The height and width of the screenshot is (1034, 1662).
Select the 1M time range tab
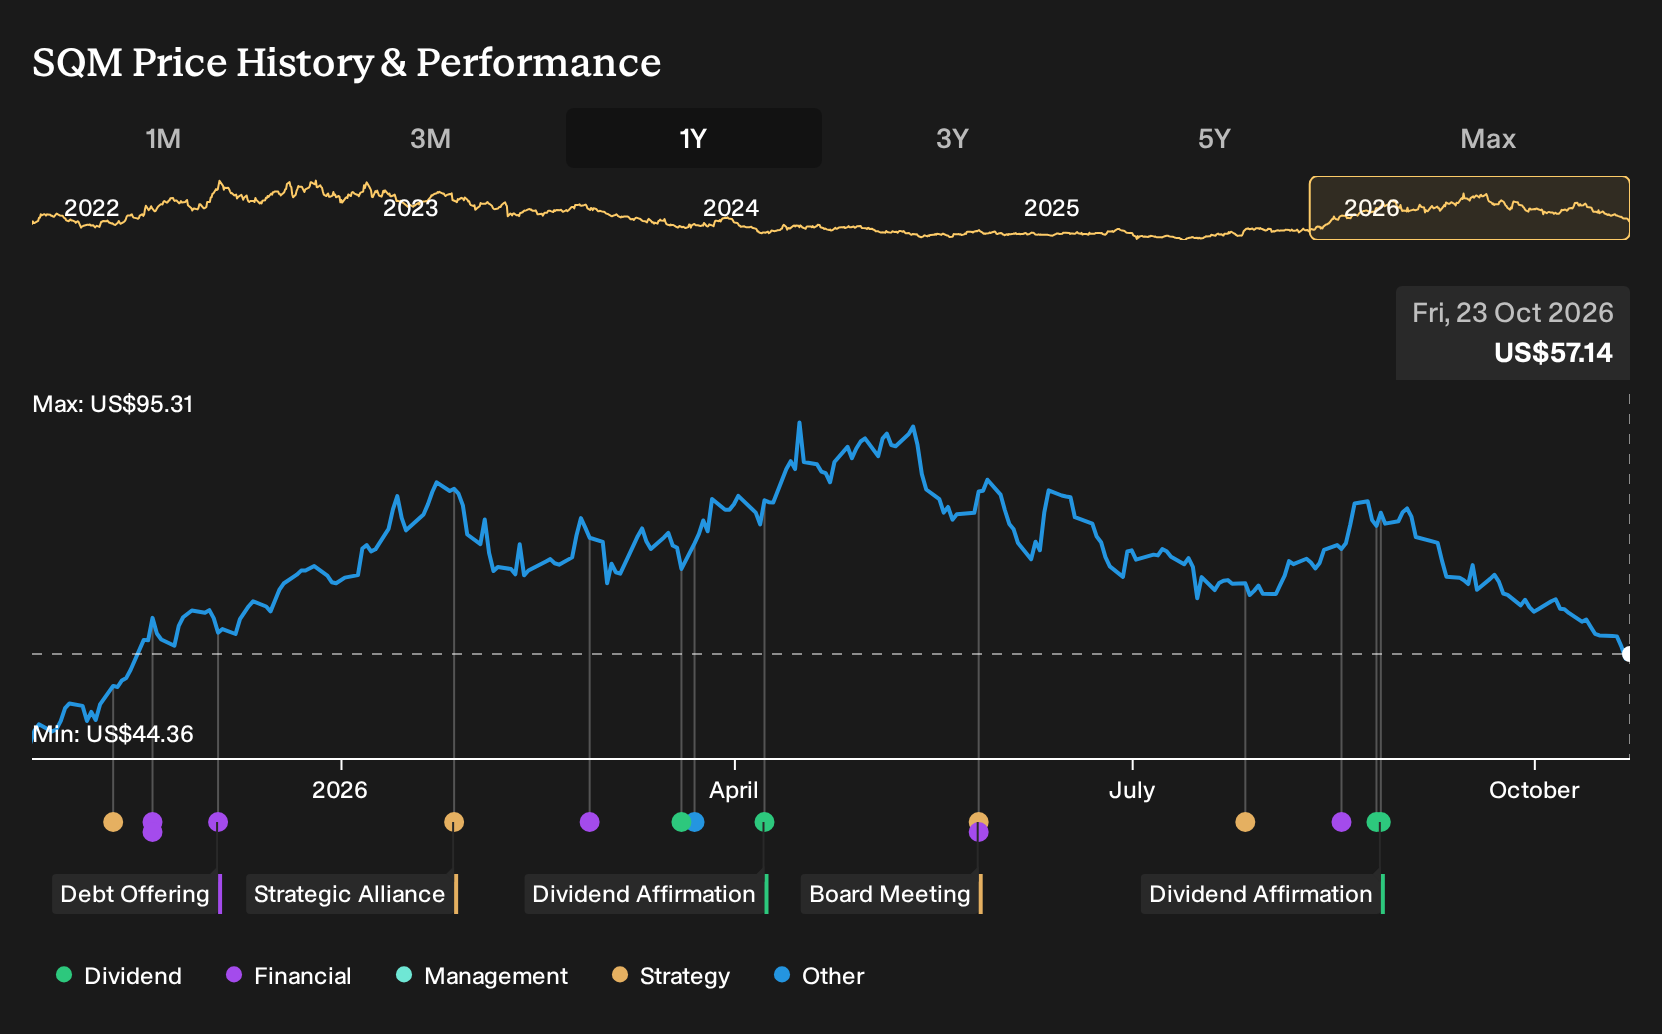(163, 138)
